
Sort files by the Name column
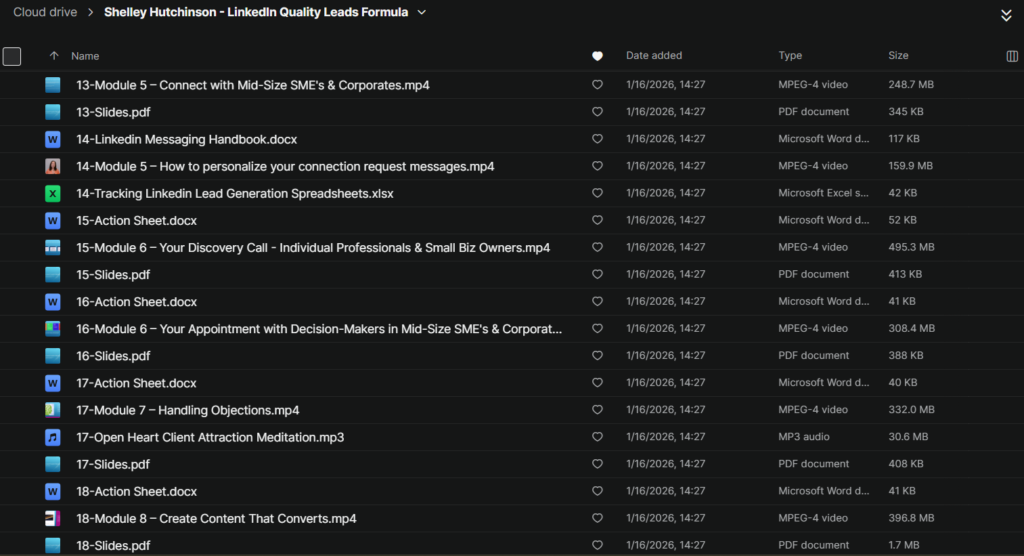tap(85, 56)
